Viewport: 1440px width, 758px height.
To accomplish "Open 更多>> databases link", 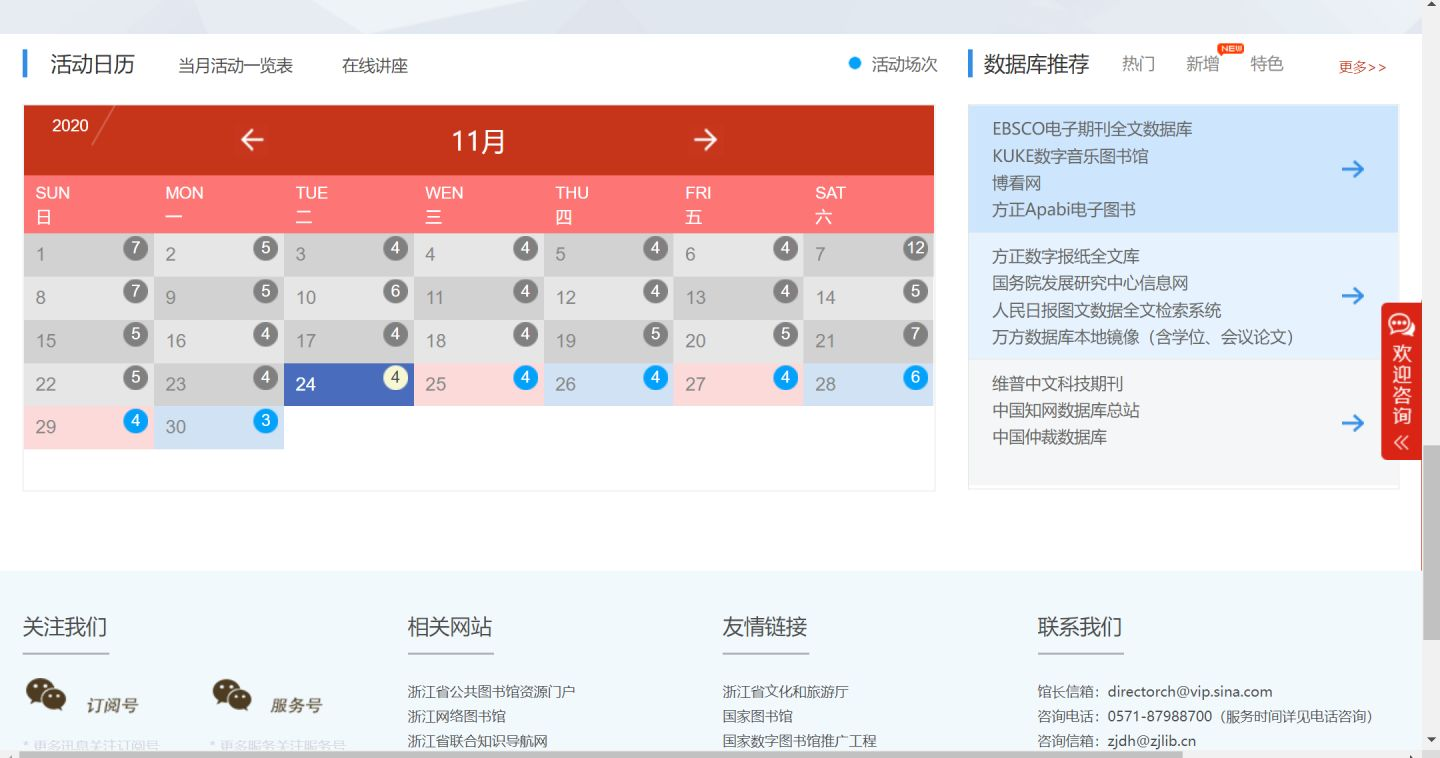I will click(x=1362, y=67).
